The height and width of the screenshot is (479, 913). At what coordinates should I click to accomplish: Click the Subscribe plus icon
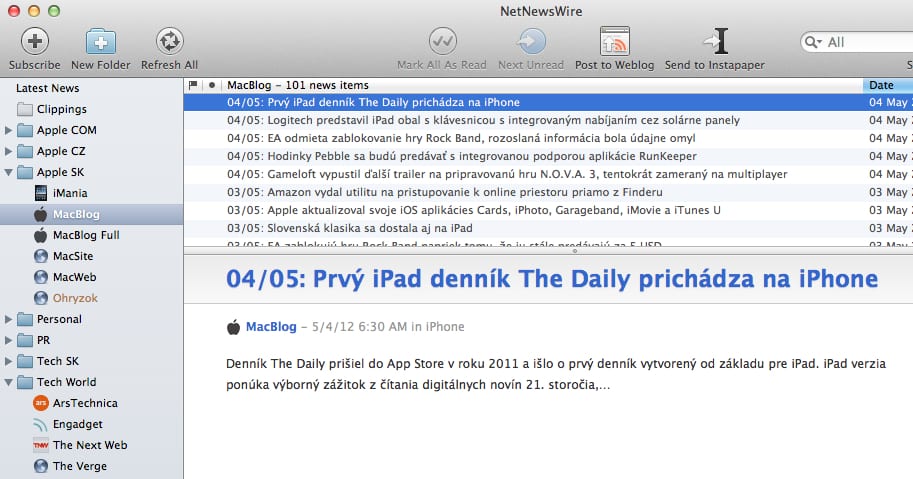coord(35,41)
